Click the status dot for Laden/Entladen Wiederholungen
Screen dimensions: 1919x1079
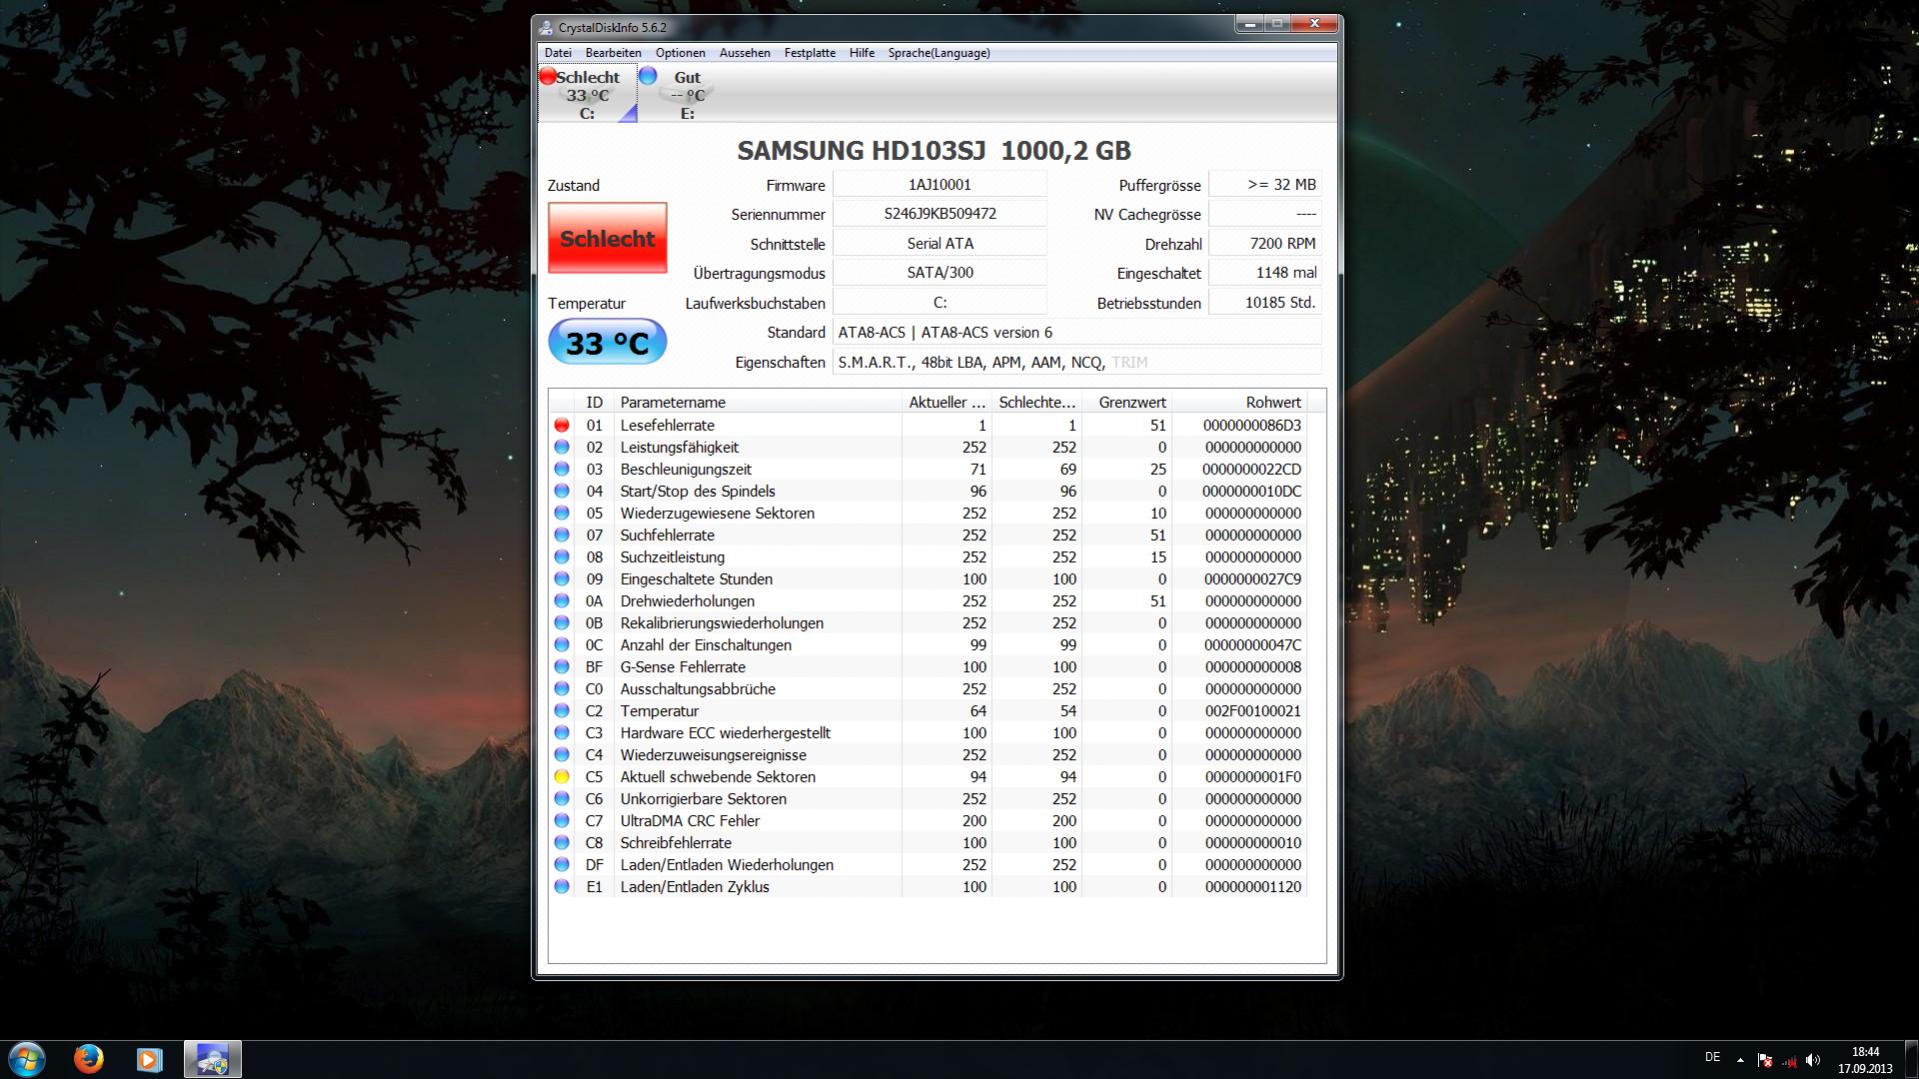point(562,865)
